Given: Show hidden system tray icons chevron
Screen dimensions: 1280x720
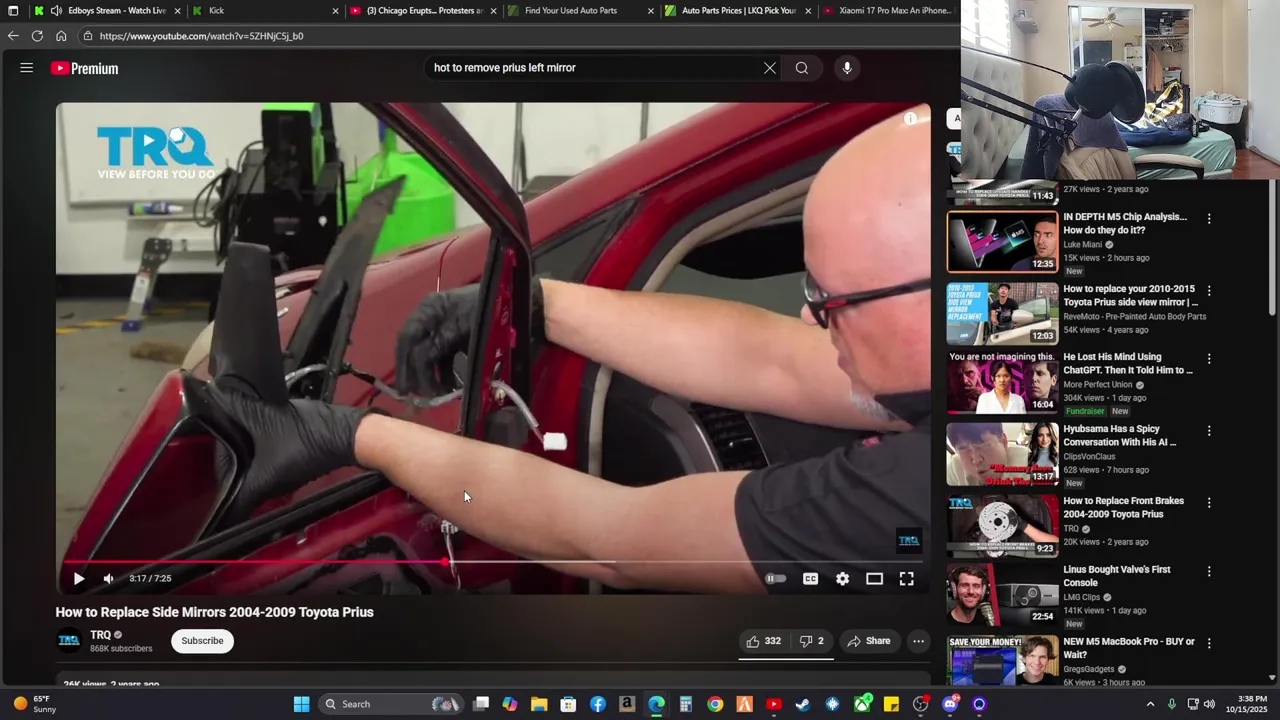Looking at the screenshot, I should (1150, 704).
